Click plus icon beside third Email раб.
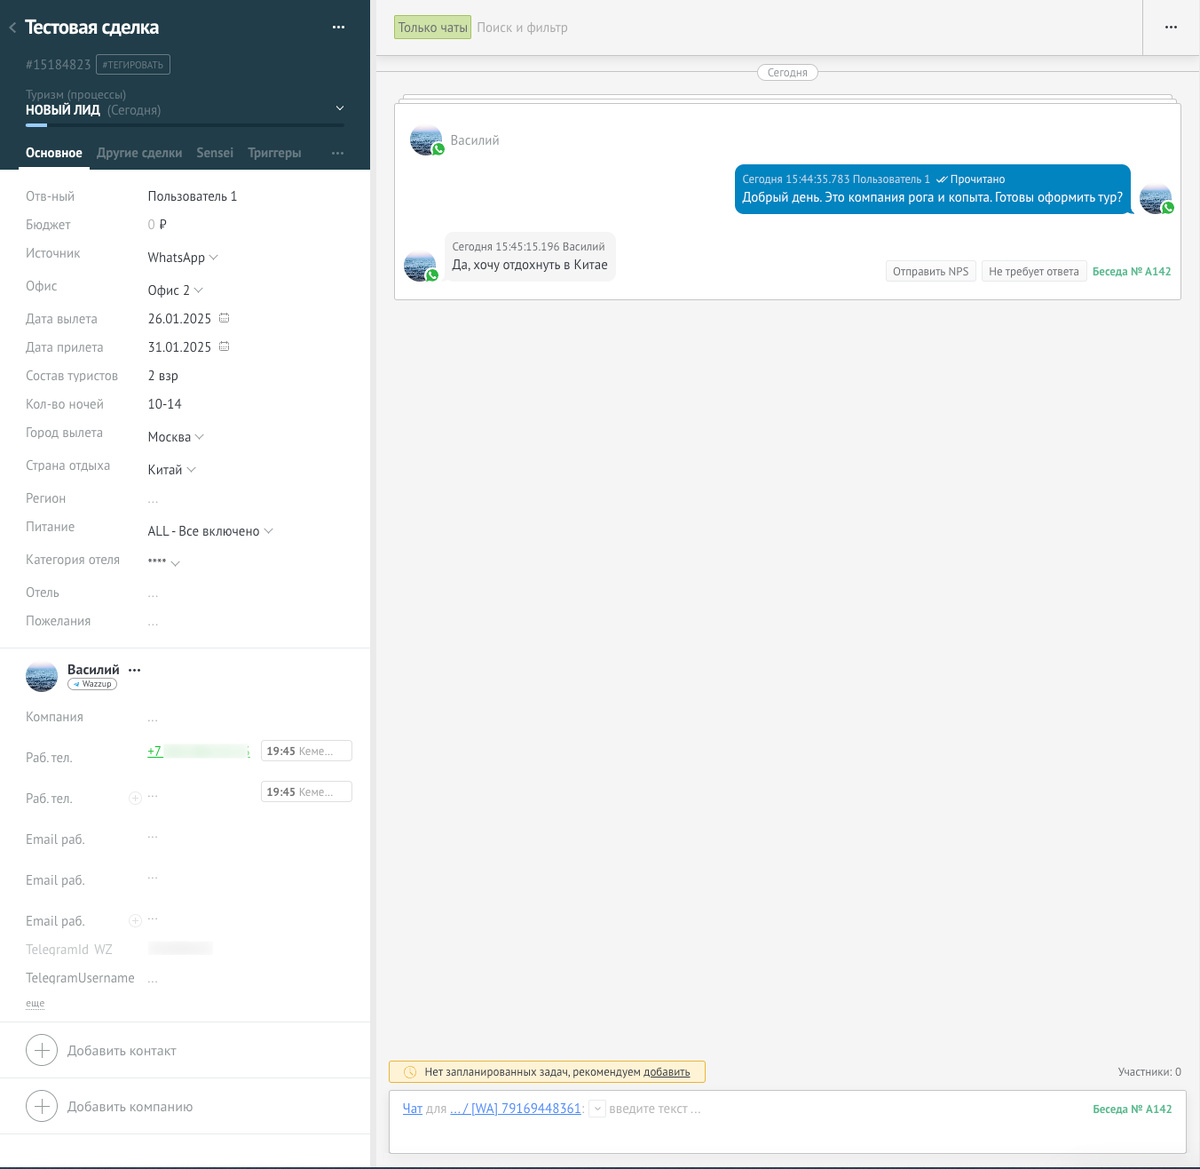 [135, 920]
